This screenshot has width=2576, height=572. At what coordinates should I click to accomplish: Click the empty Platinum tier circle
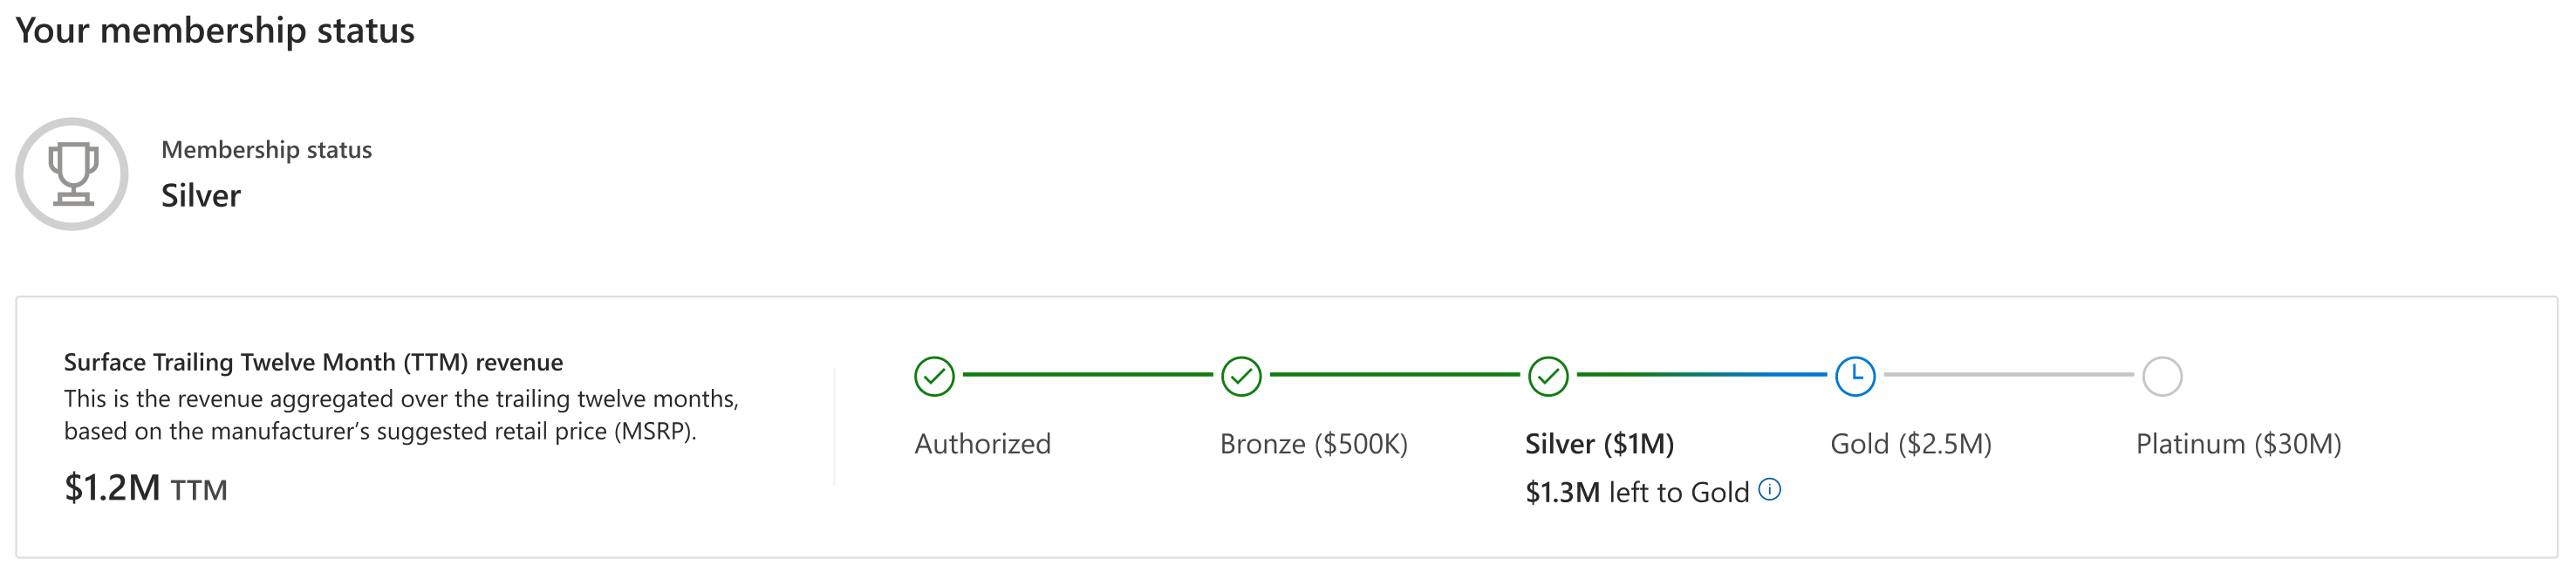(2162, 376)
